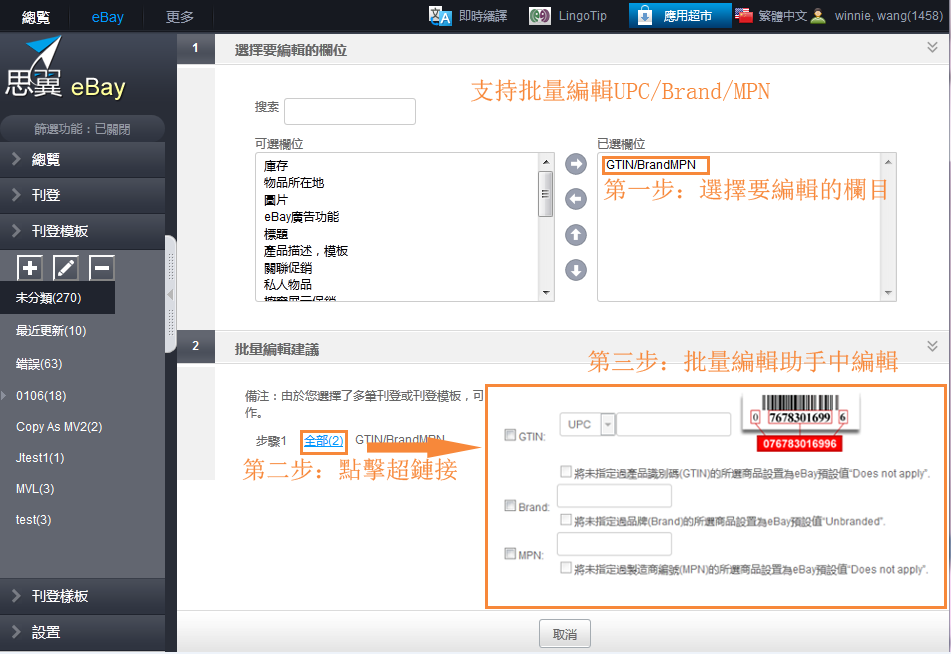Screen dimensions: 951x654
Task: Click the add folder plus icon
Action: 30,268
